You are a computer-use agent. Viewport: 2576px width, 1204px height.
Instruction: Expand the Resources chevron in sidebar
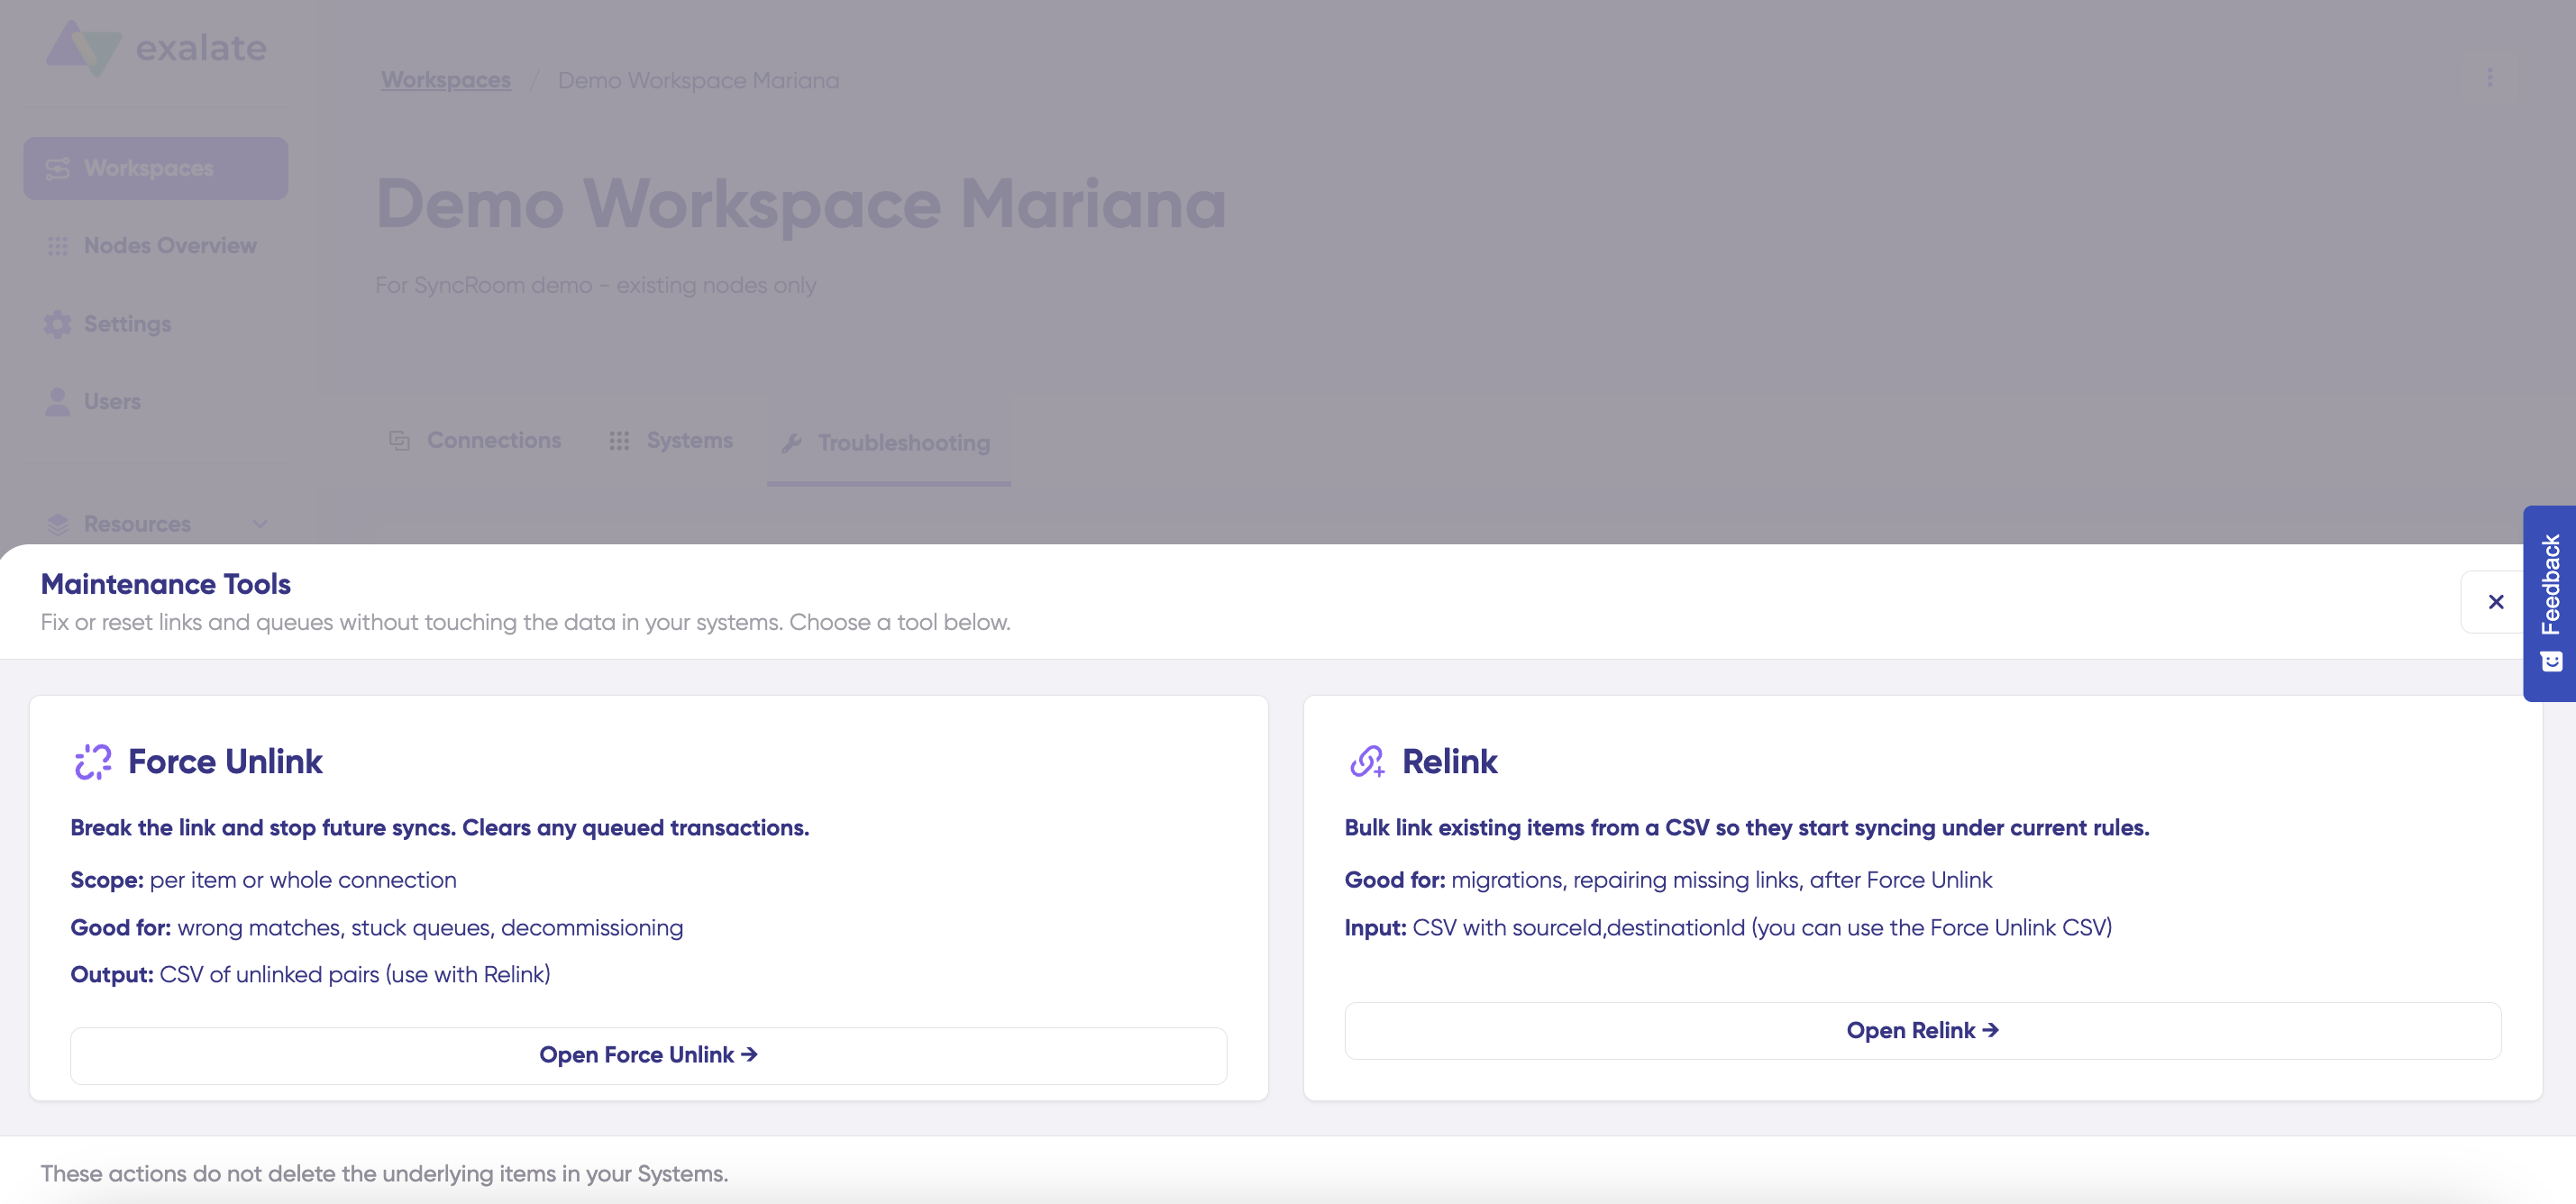tap(260, 524)
